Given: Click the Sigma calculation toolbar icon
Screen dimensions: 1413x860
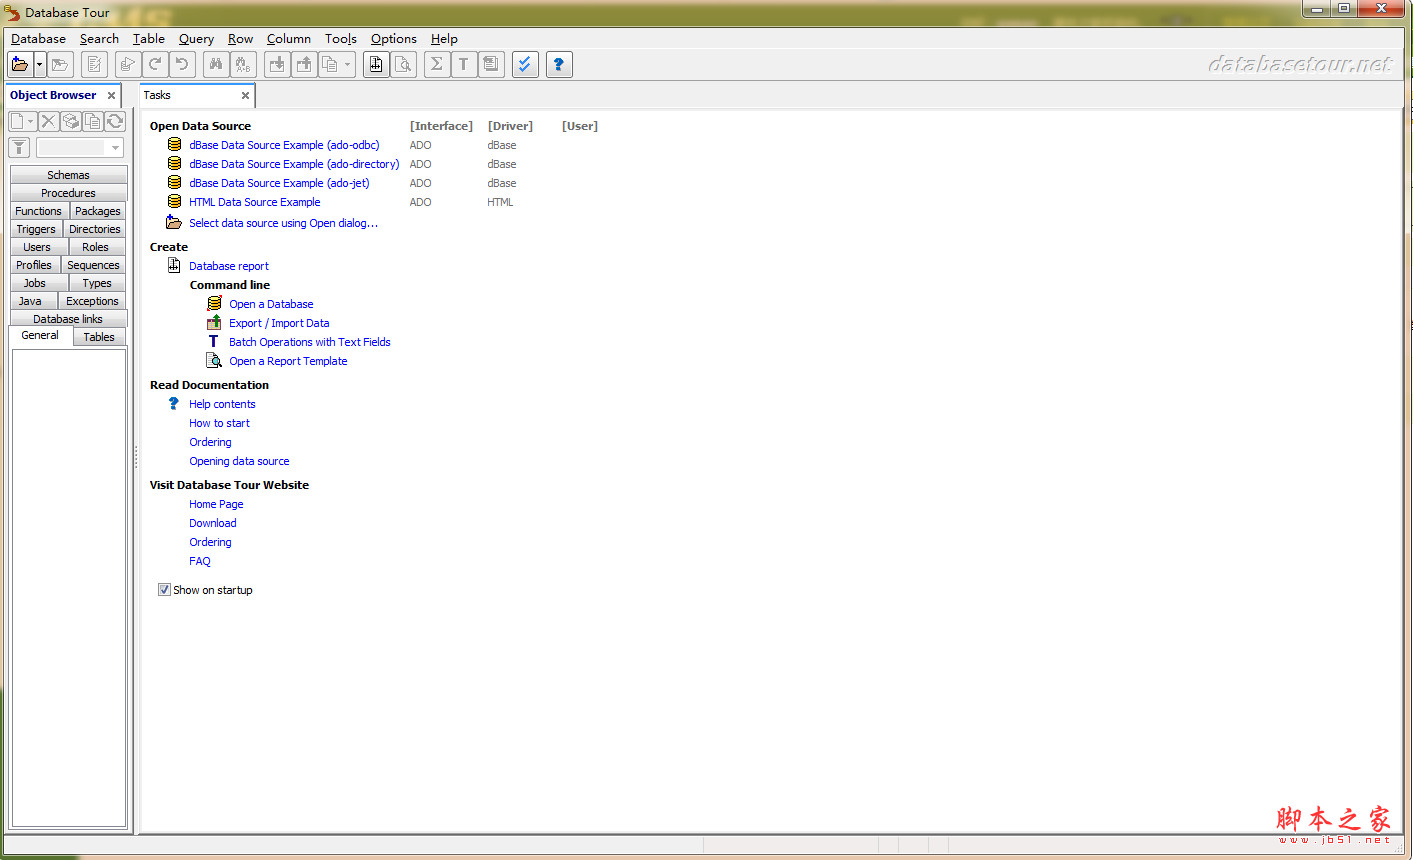Looking at the screenshot, I should pos(437,65).
